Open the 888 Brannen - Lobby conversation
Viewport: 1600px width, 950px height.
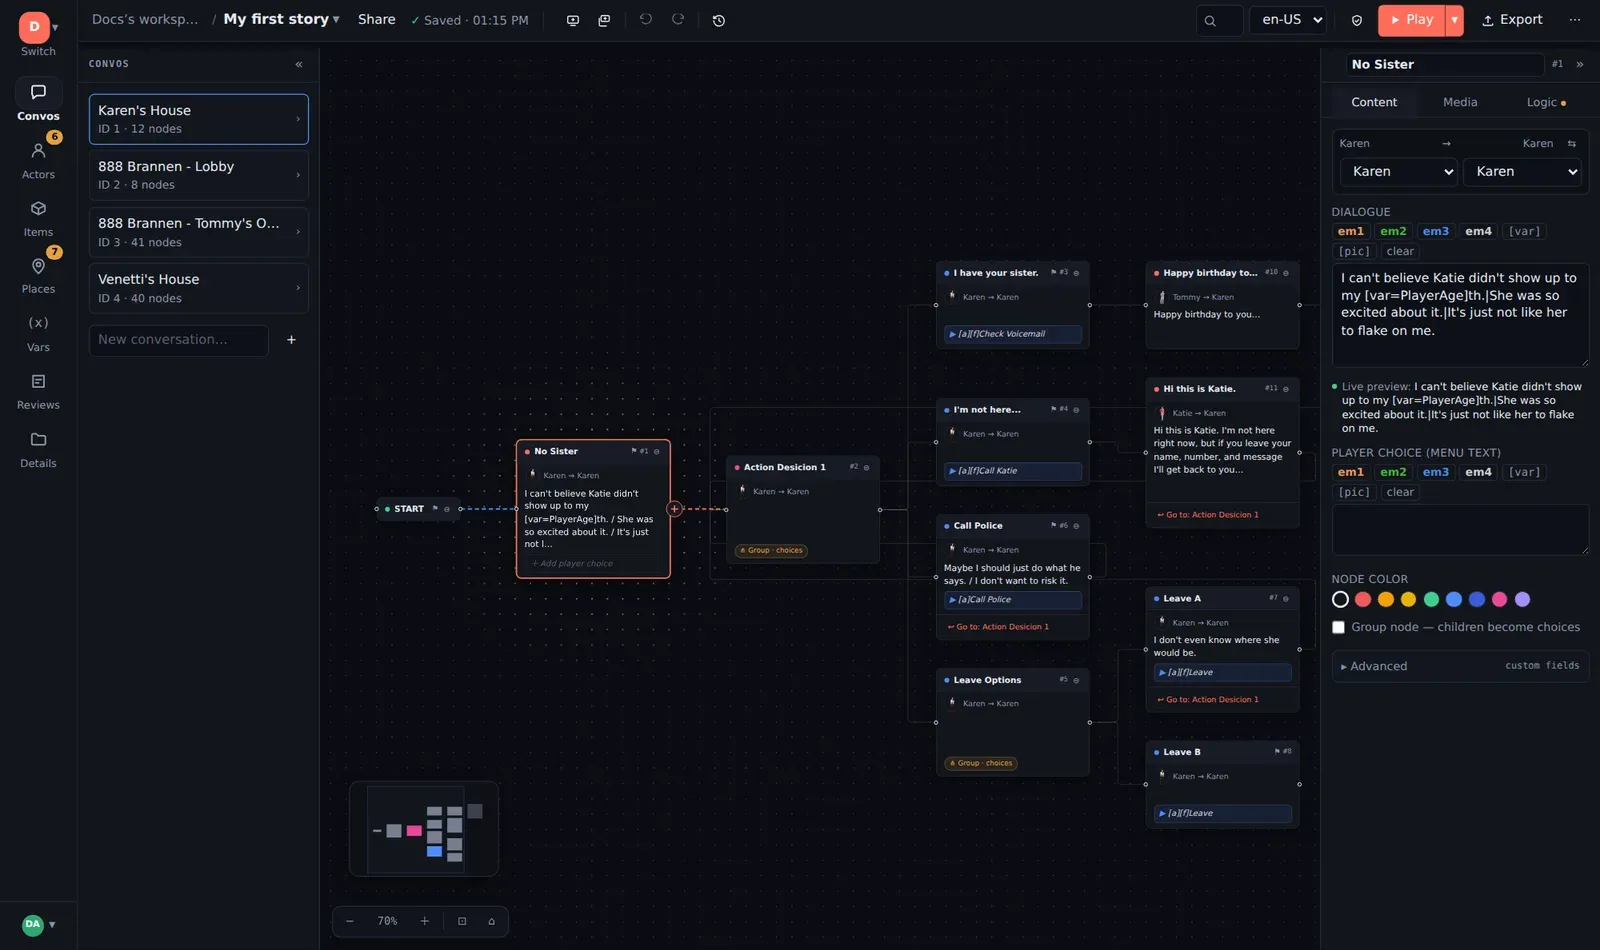click(x=198, y=175)
